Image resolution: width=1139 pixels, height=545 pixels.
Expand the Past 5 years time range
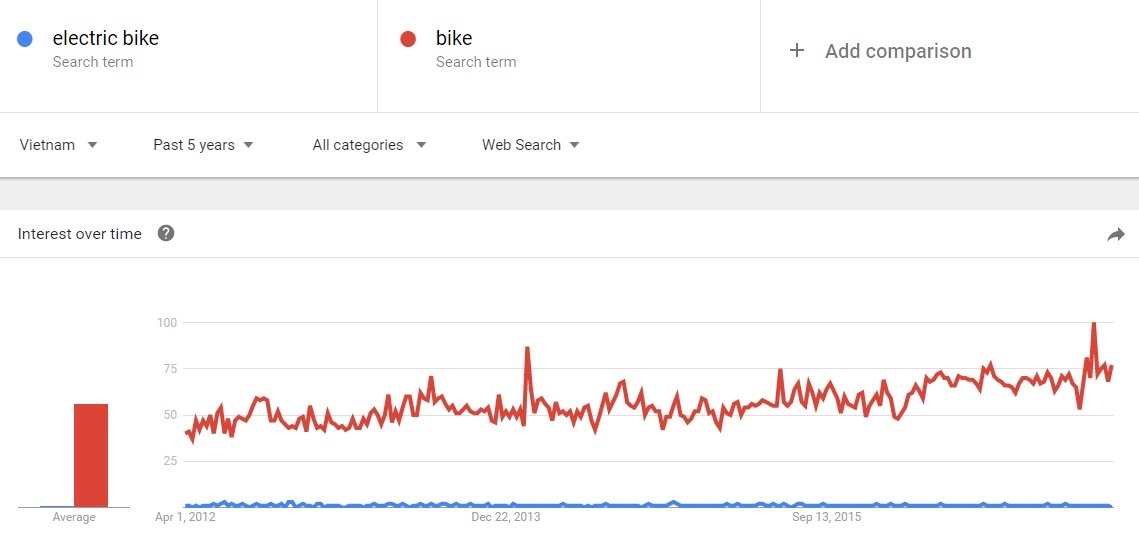coord(203,145)
